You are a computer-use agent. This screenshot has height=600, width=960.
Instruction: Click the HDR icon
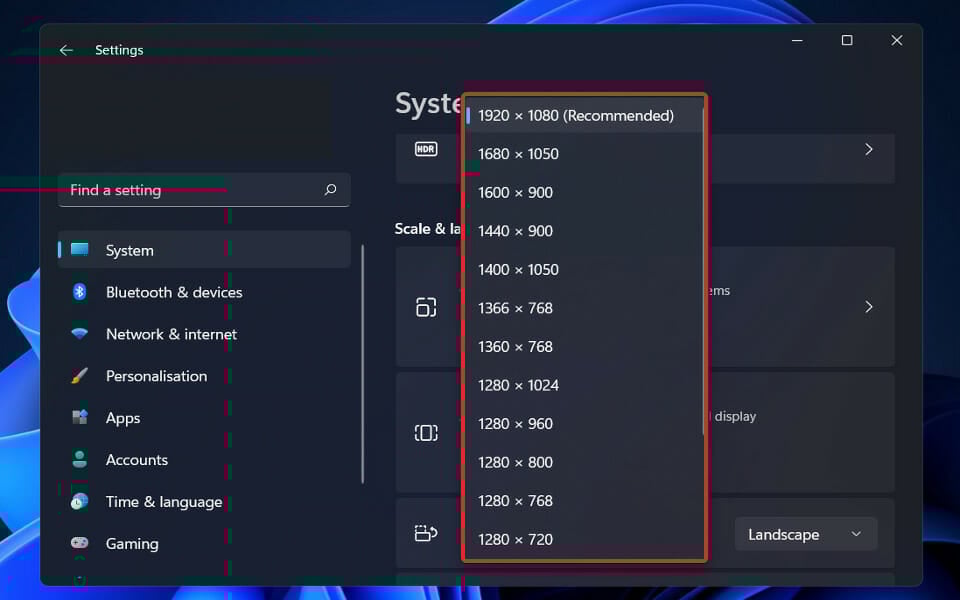(x=426, y=149)
